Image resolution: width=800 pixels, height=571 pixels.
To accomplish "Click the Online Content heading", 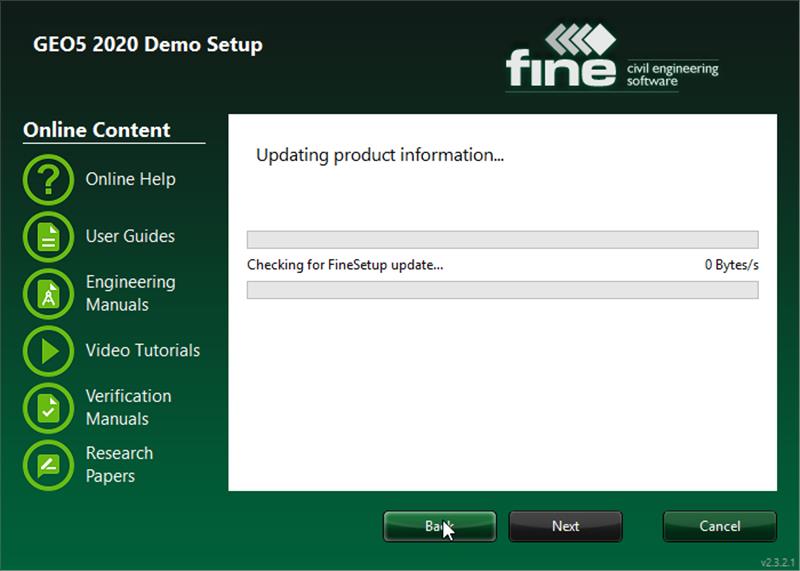I will point(97,130).
